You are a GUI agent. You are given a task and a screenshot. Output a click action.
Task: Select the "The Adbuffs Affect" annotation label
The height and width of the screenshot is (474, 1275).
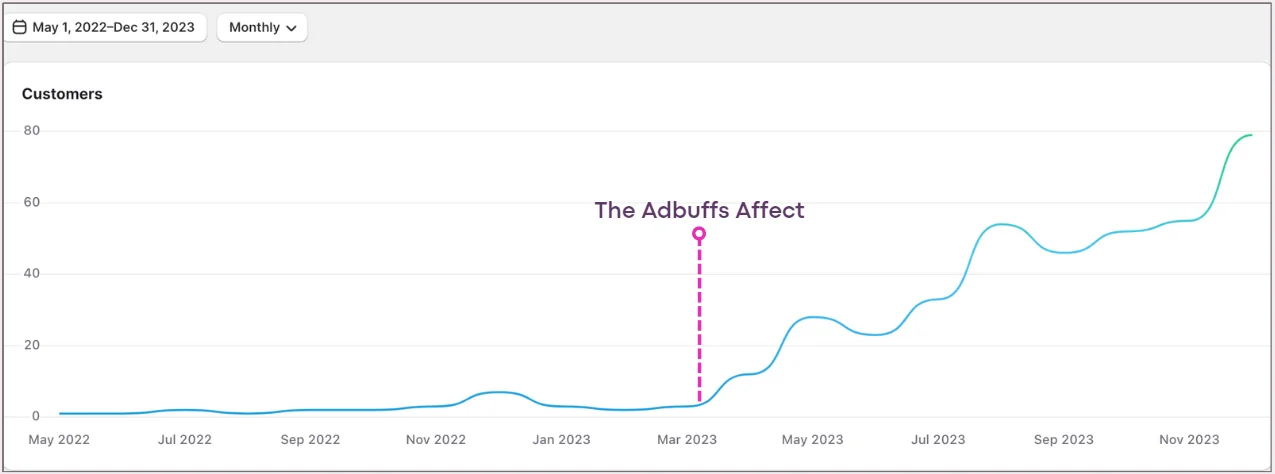coord(699,210)
